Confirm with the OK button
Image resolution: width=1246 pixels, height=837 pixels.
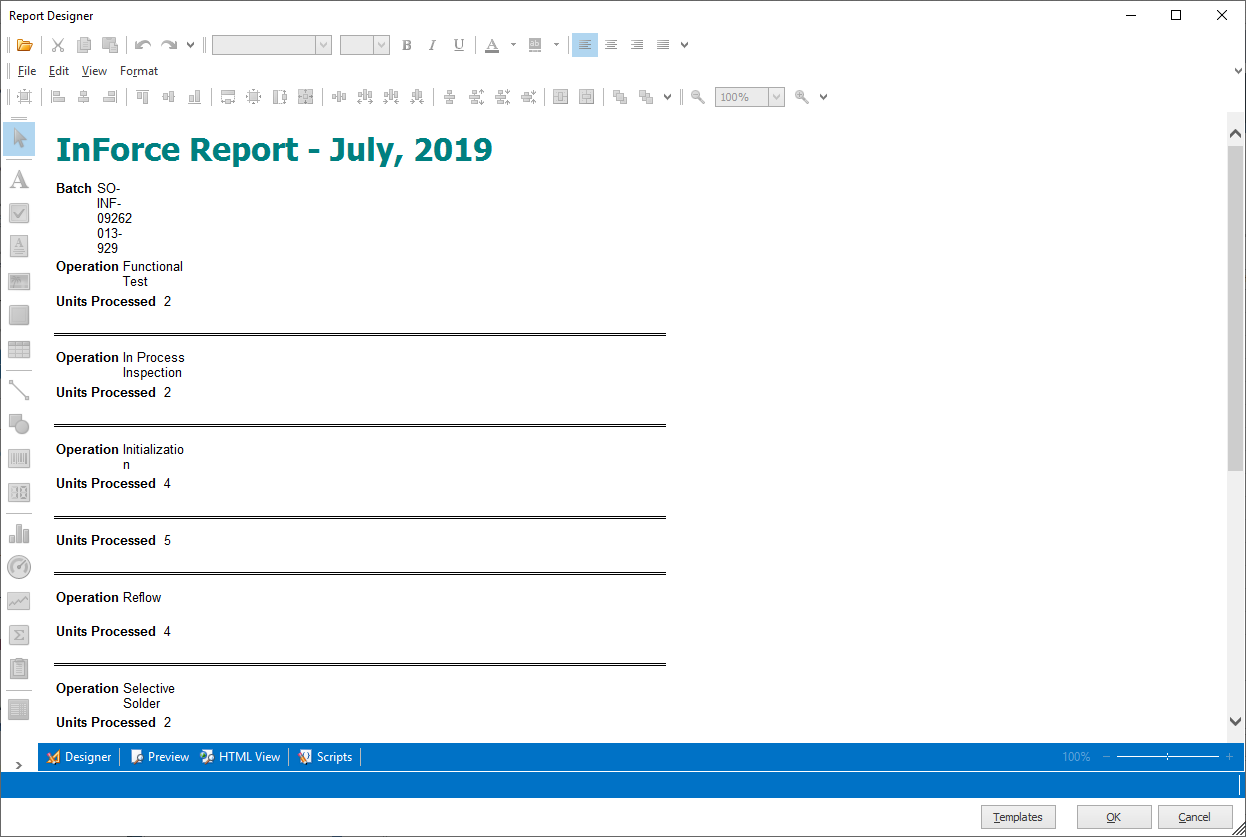click(1113, 817)
